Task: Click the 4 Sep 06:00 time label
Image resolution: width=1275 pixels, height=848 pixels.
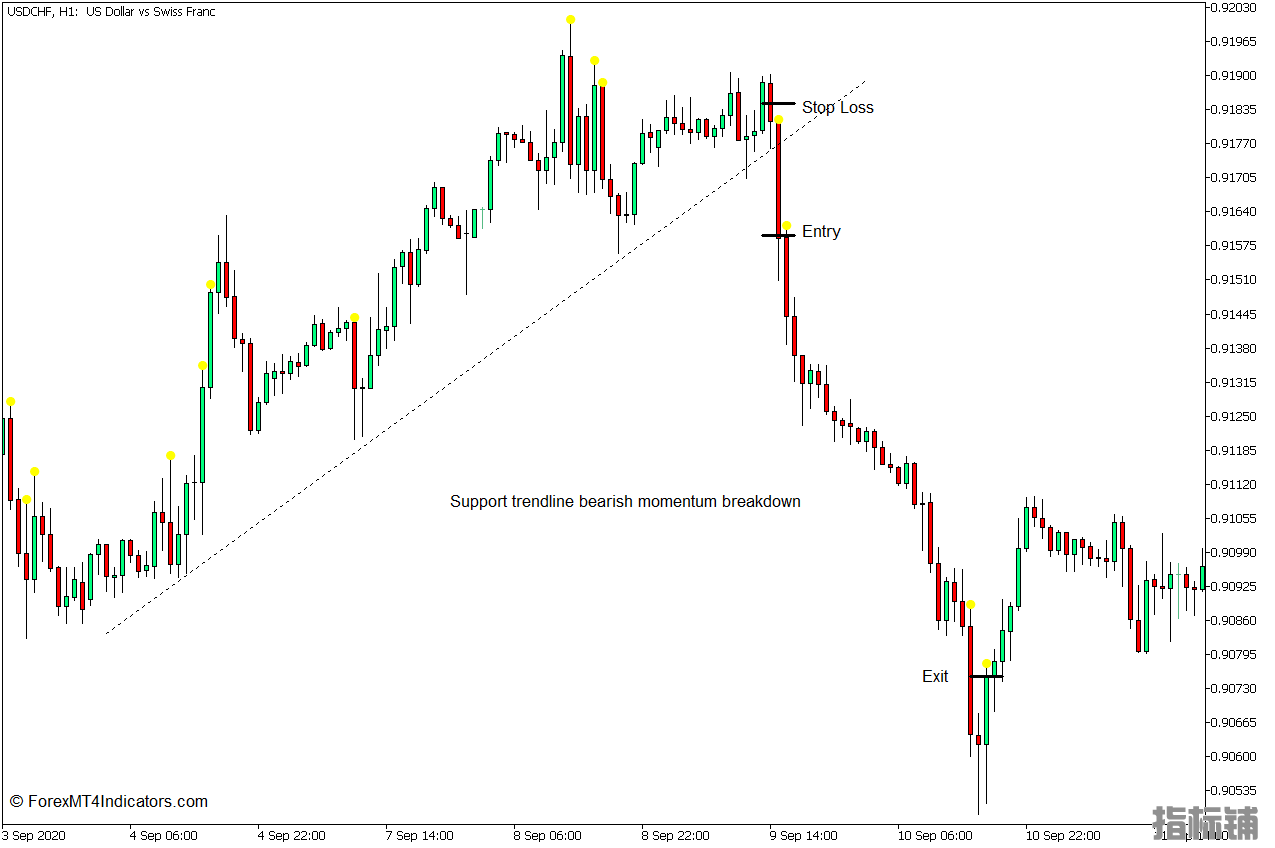Action: [163, 836]
